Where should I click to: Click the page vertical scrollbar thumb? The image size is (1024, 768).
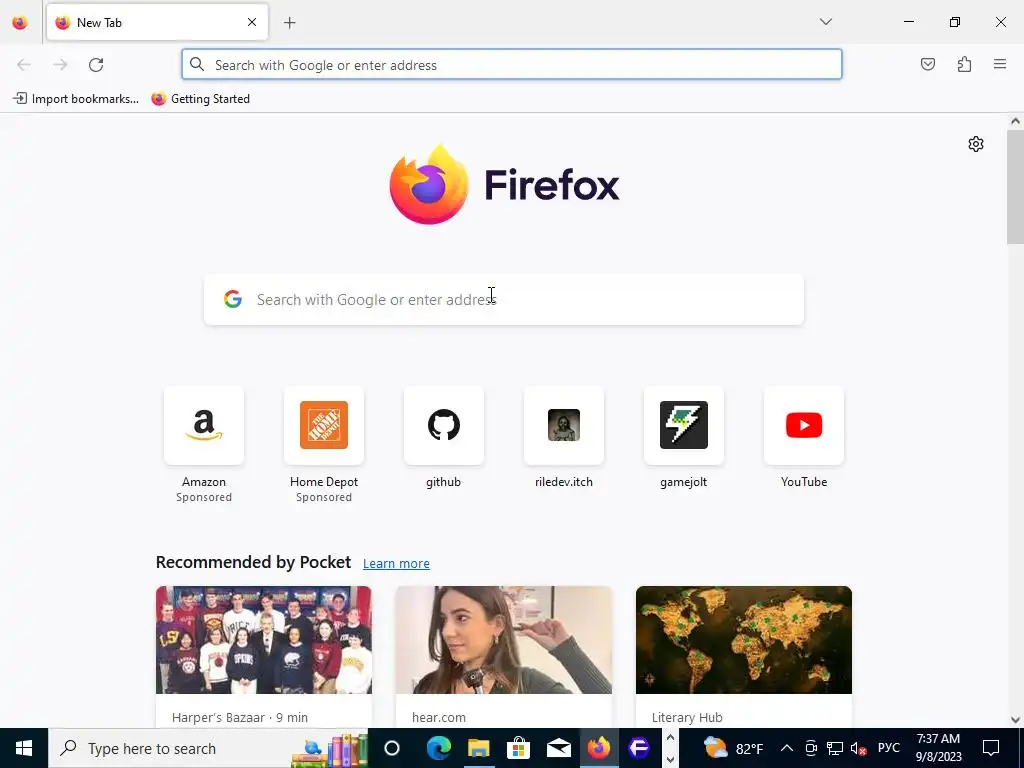[x=1015, y=187]
